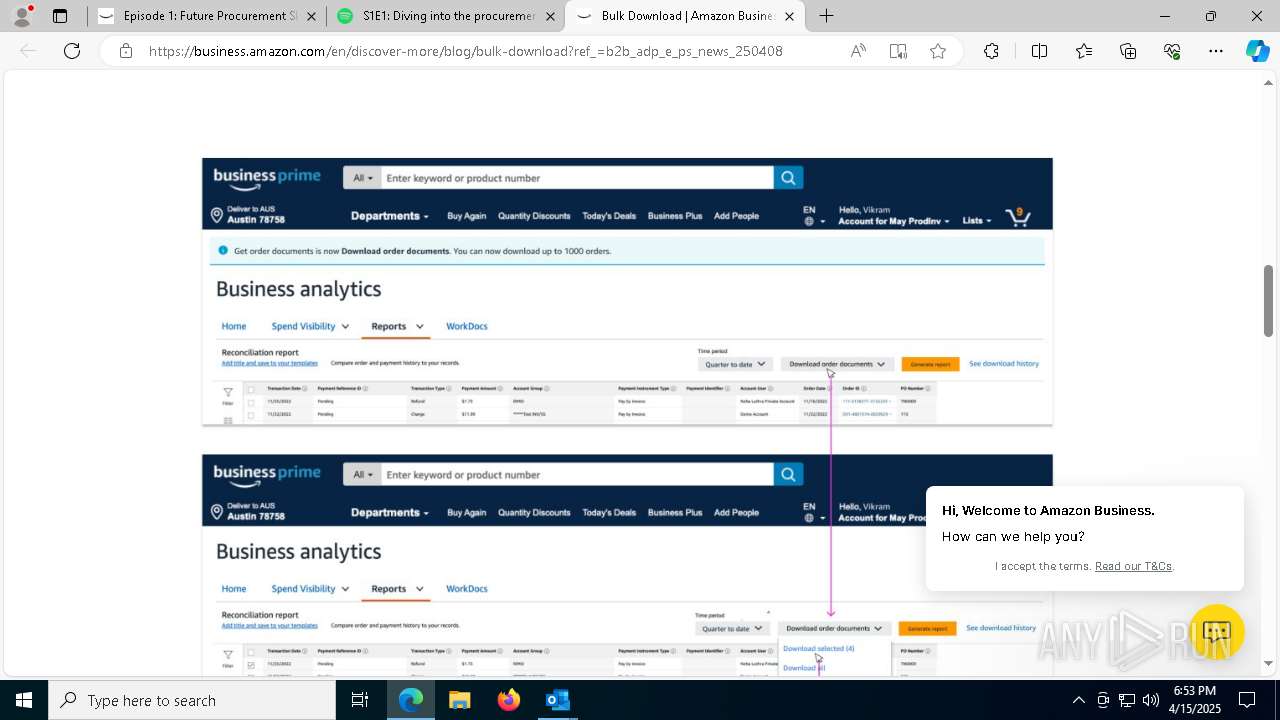The image size is (1280, 720).
Task: Open Task View on the taskbar
Action: click(360, 700)
